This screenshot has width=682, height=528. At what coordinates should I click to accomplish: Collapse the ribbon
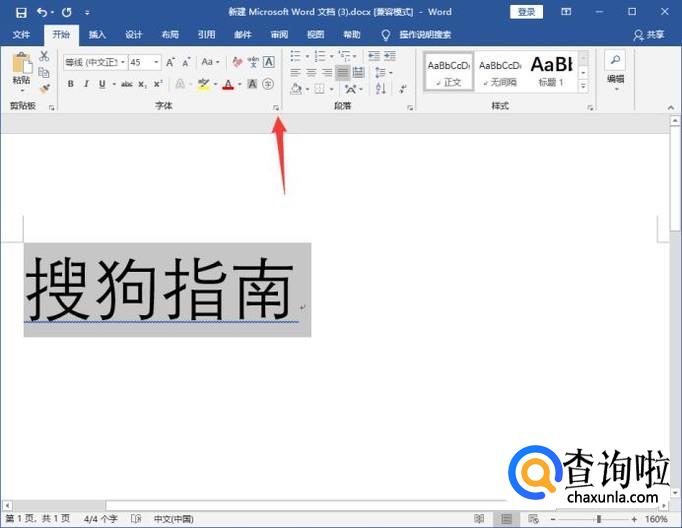click(671, 107)
